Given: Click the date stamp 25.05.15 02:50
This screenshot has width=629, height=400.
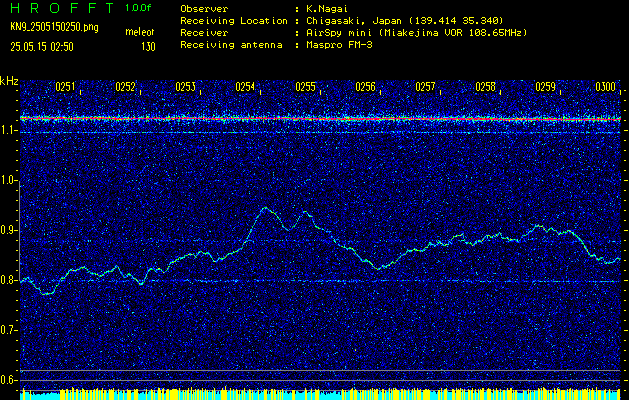Looking at the screenshot, I should [x=42, y=47].
